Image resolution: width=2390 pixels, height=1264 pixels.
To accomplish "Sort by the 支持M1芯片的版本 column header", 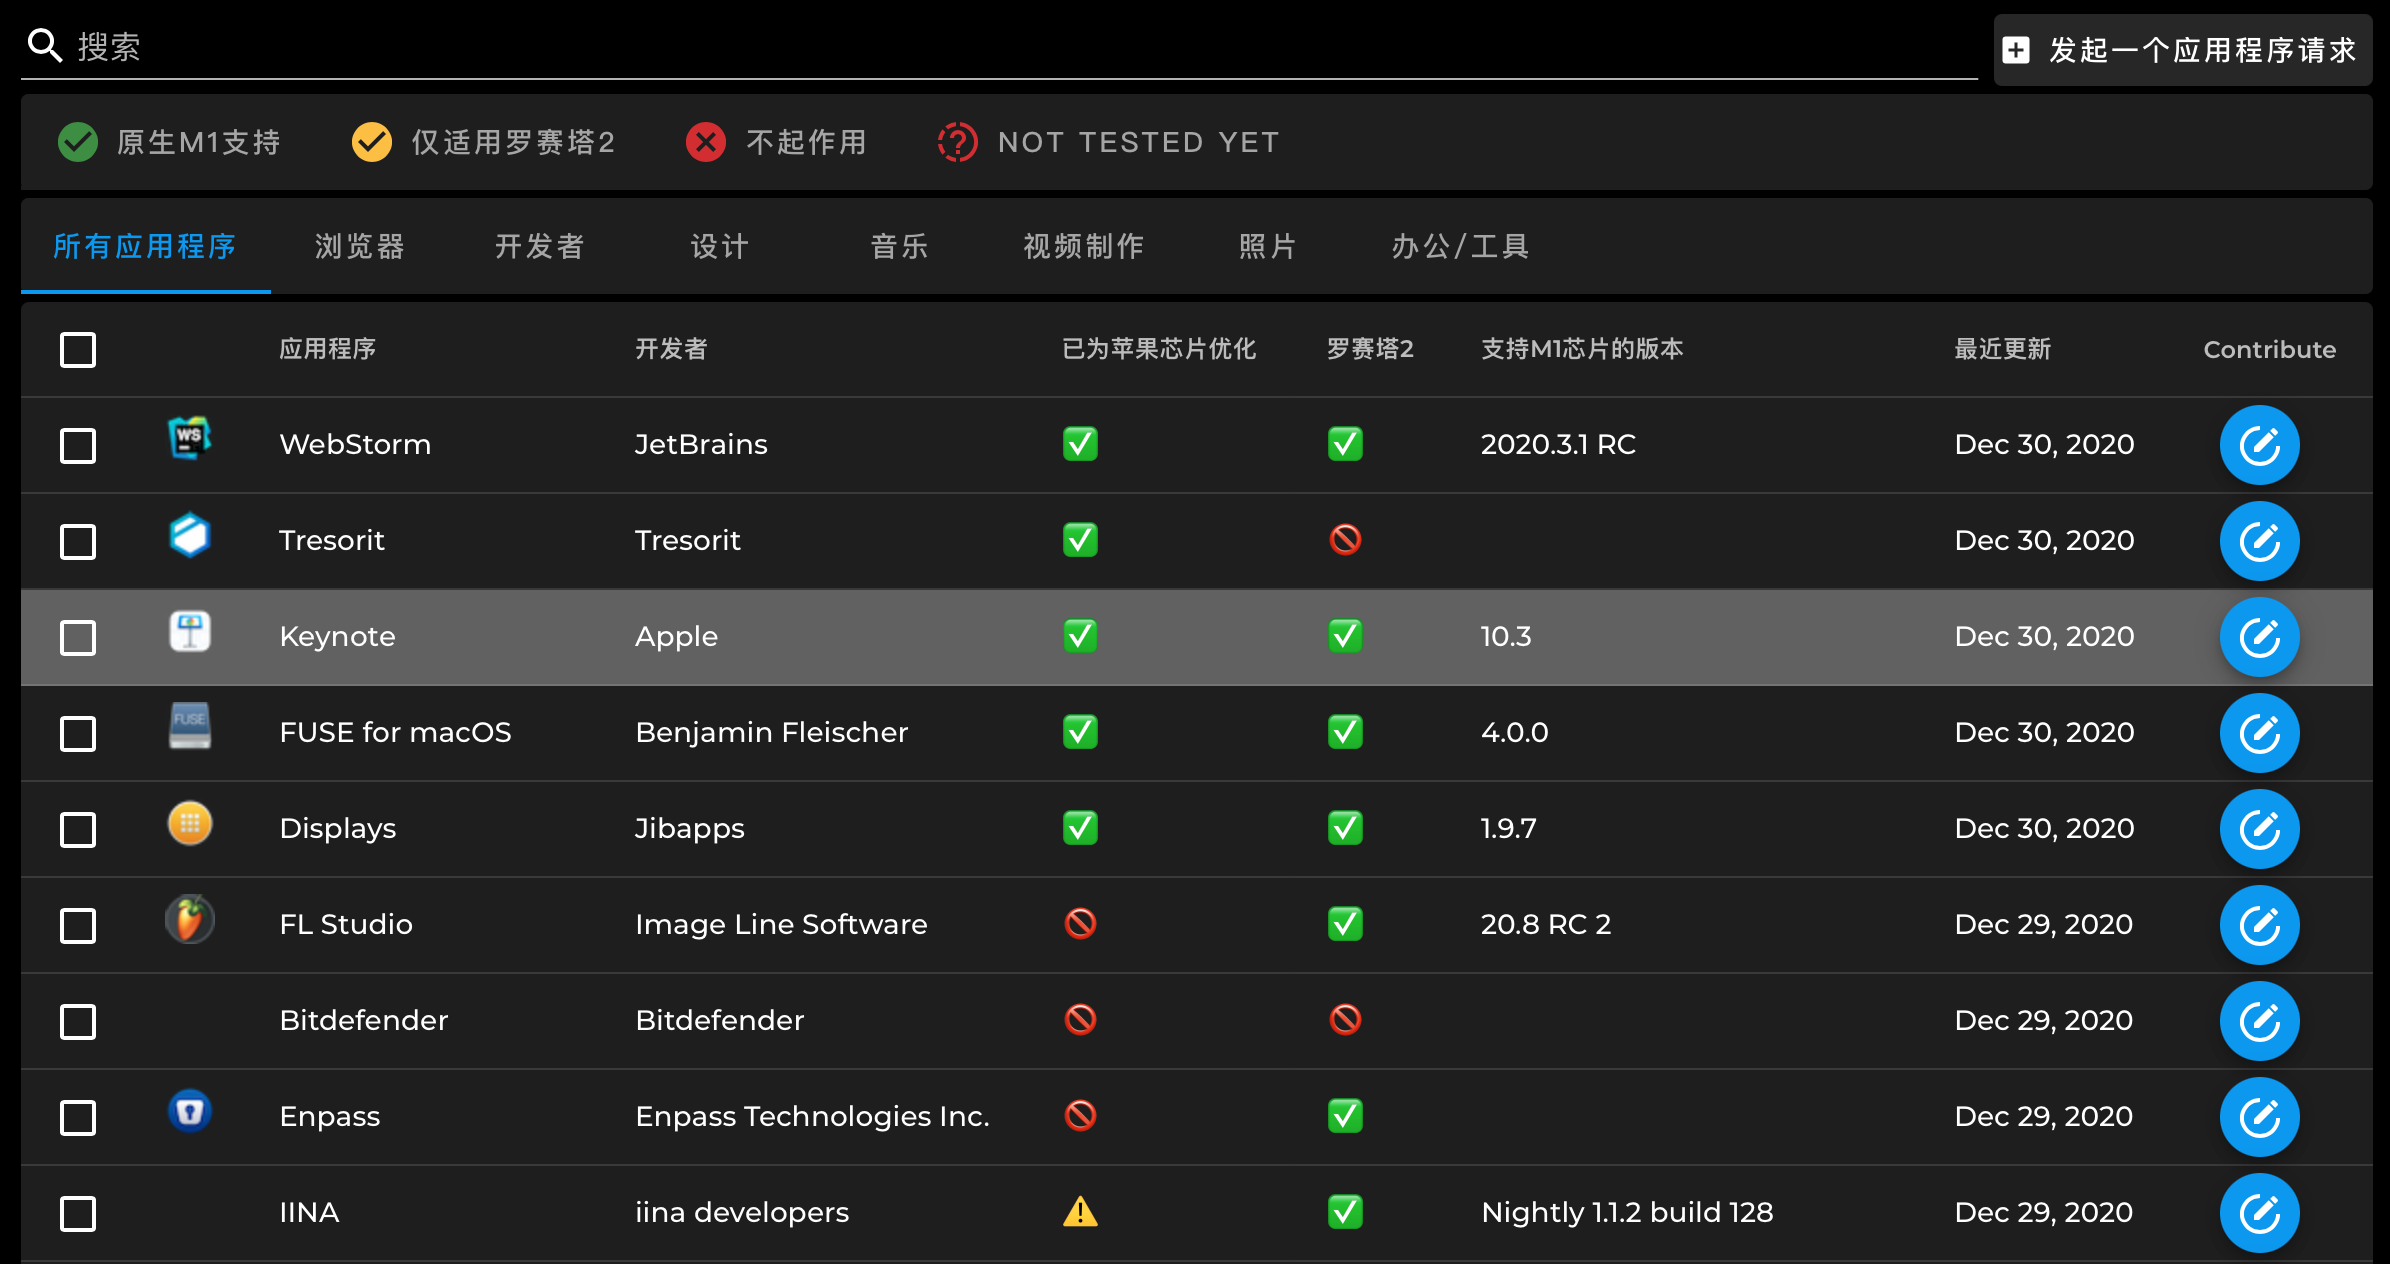I will (1582, 349).
